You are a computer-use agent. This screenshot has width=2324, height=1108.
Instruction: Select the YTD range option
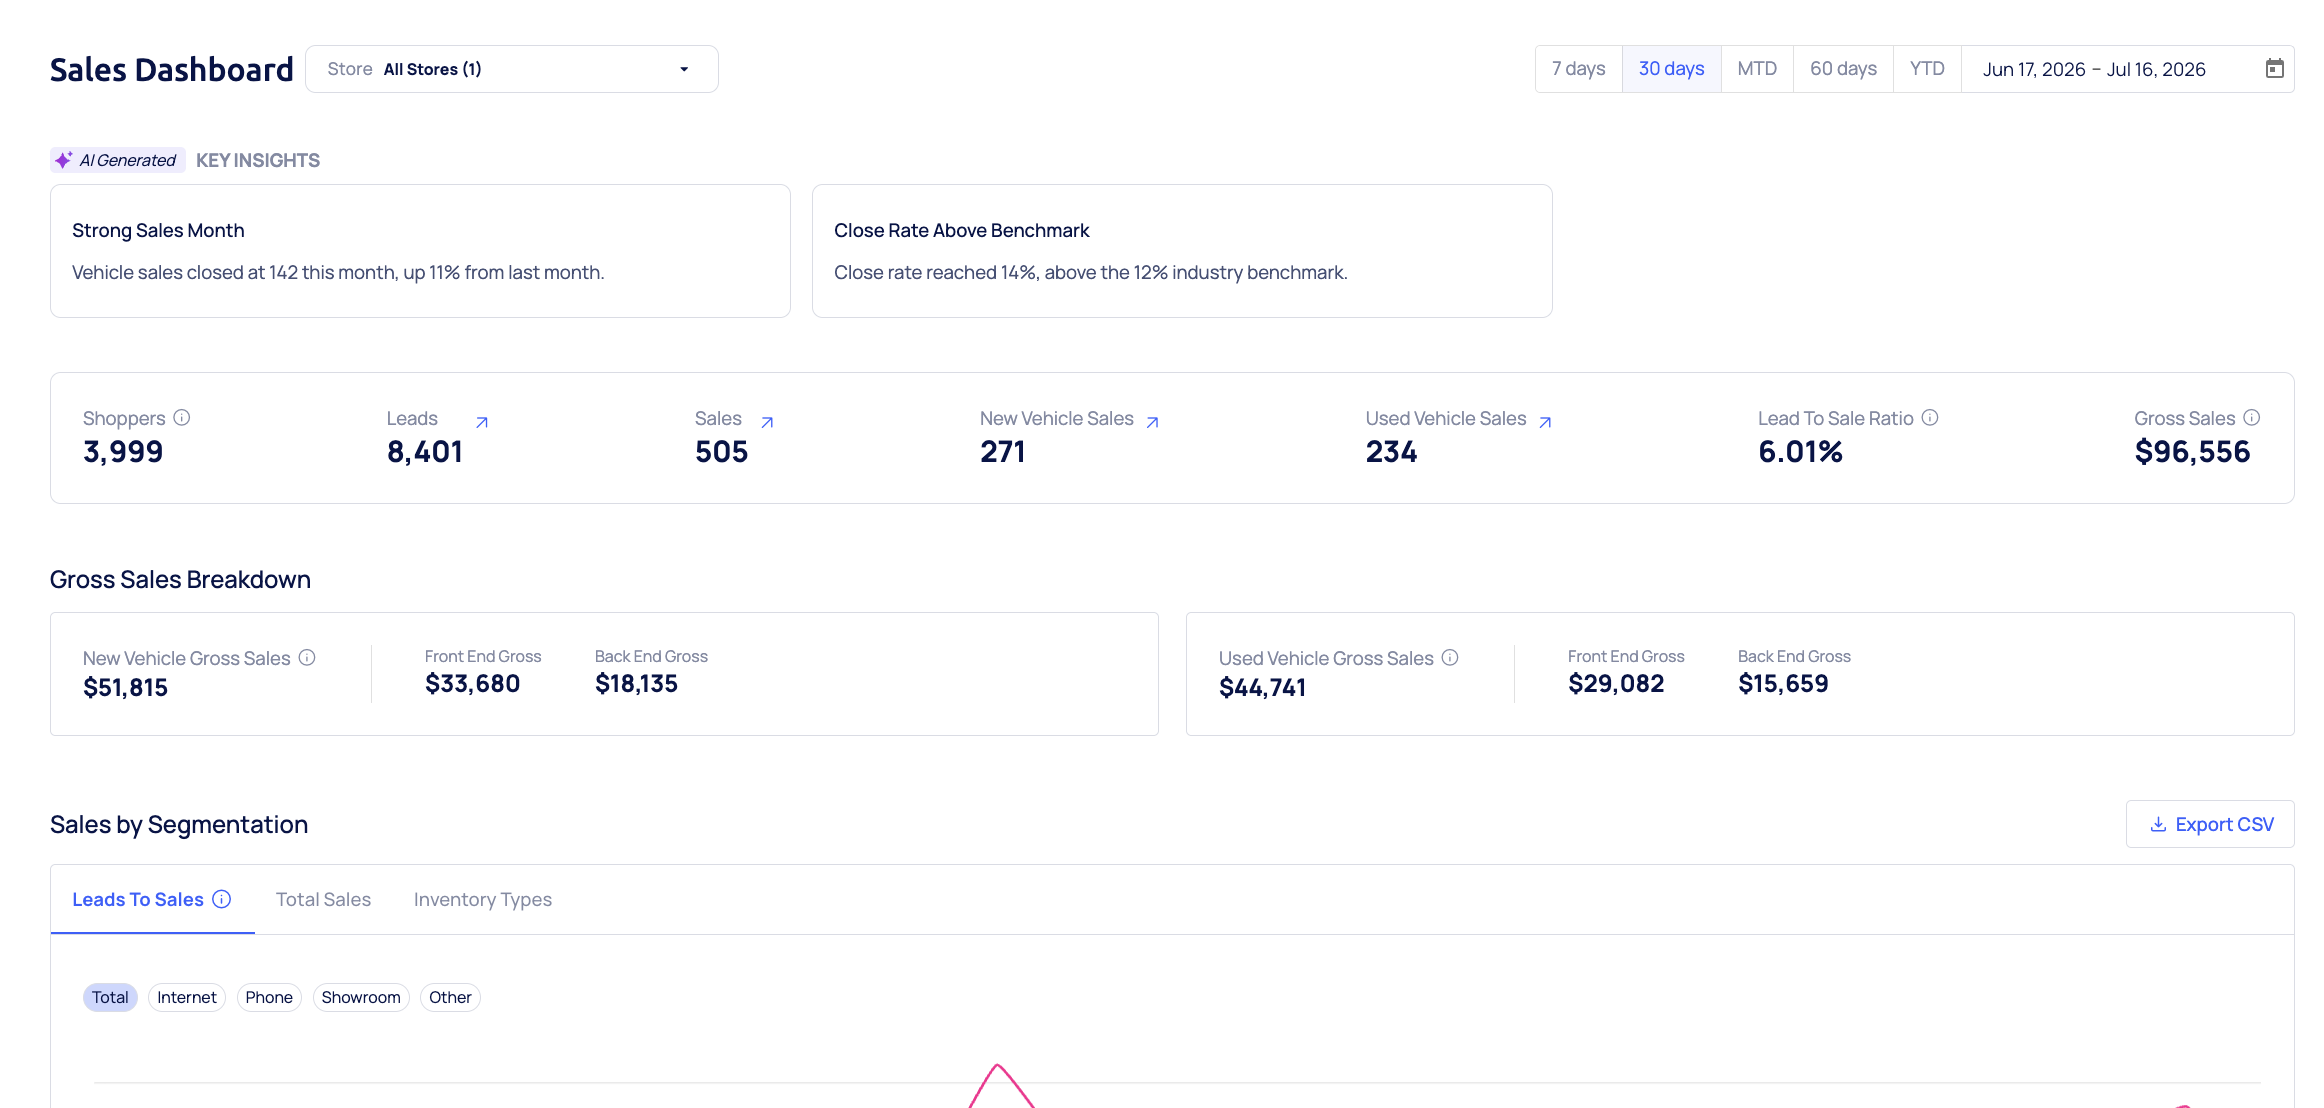click(1927, 69)
